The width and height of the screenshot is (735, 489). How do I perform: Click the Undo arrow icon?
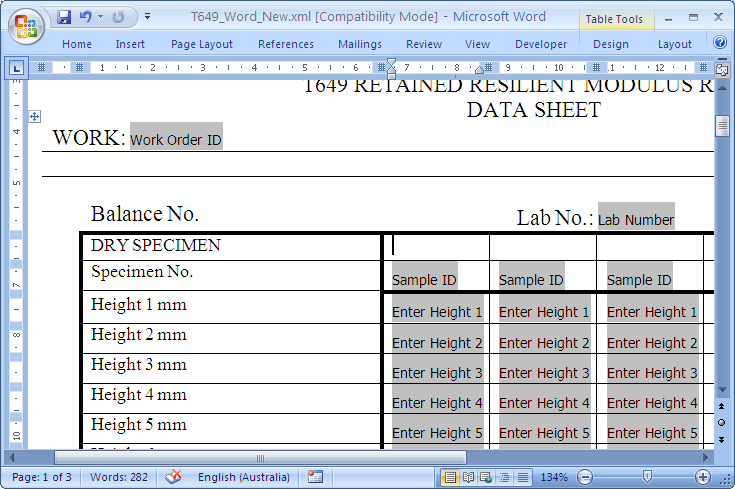85,17
